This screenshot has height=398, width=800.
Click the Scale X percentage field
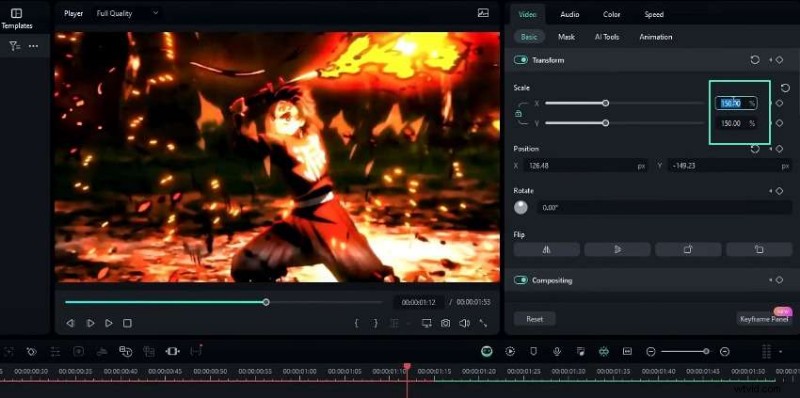(736, 103)
